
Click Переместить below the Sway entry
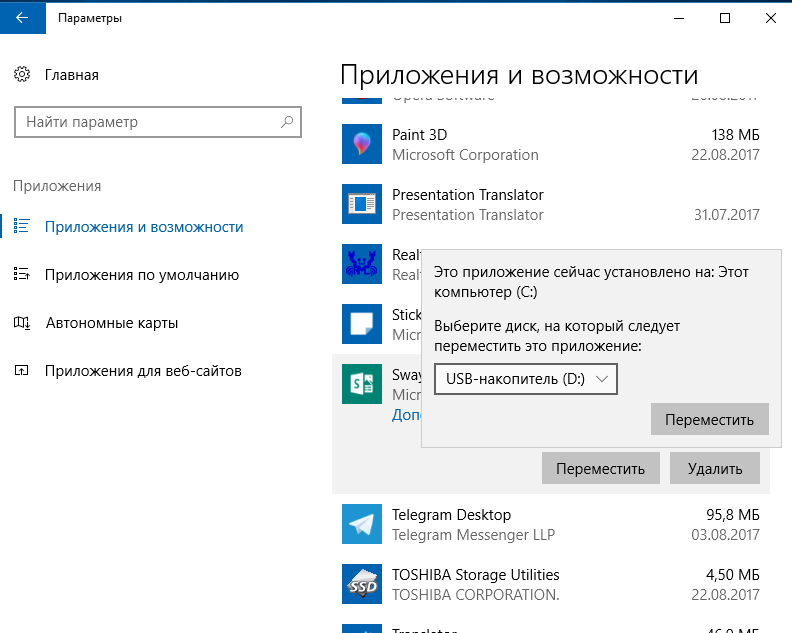click(x=601, y=468)
